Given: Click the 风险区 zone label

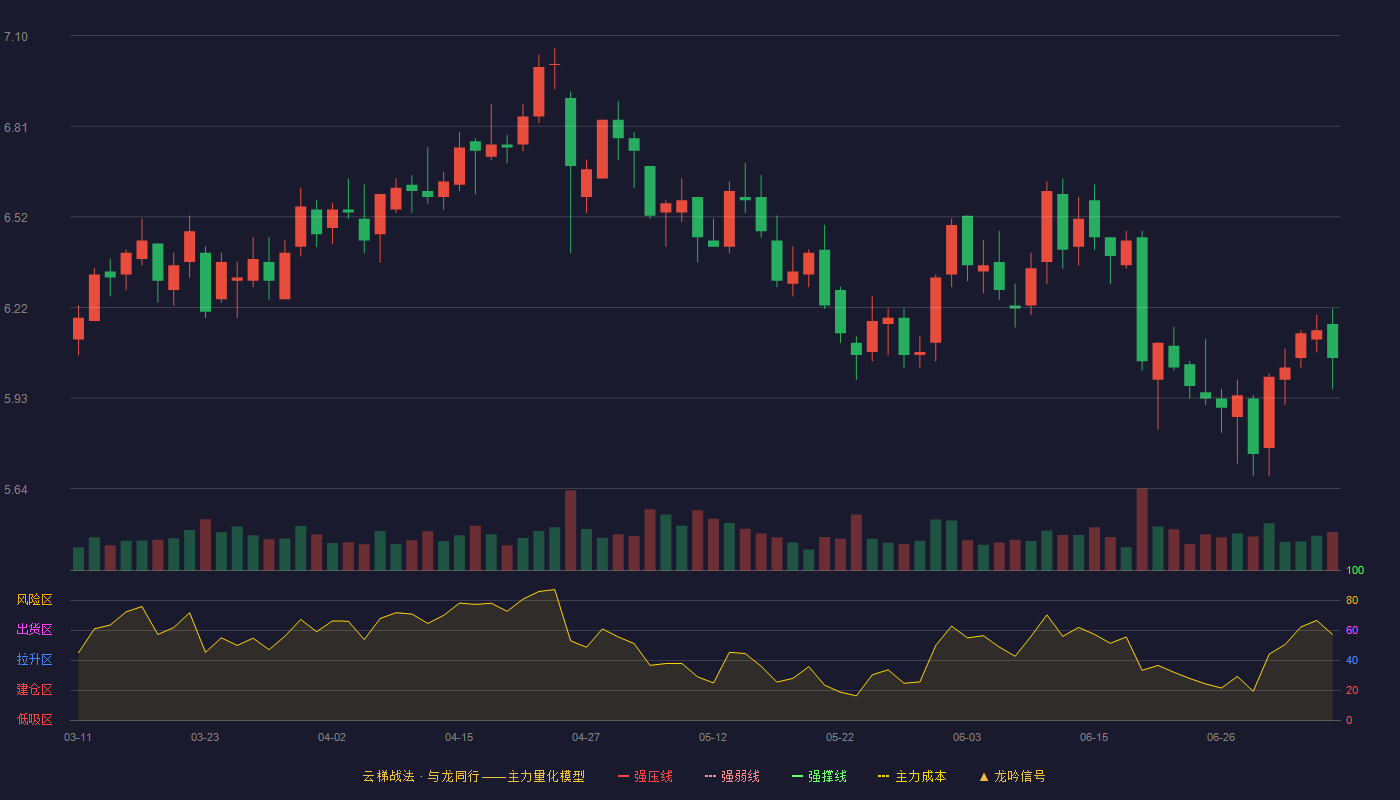Looking at the screenshot, I should pos(34,600).
